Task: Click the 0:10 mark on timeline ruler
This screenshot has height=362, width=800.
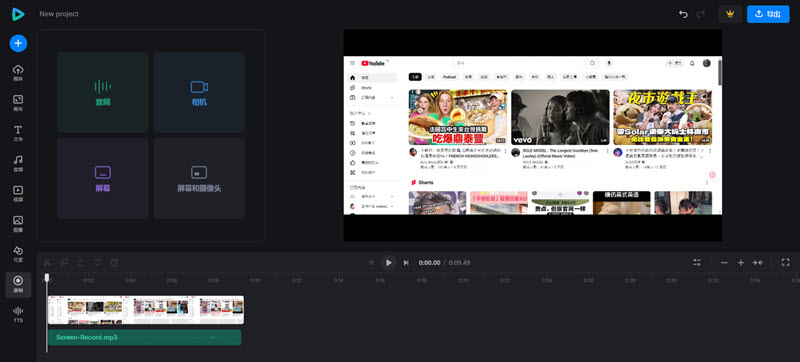Action: coord(255,280)
